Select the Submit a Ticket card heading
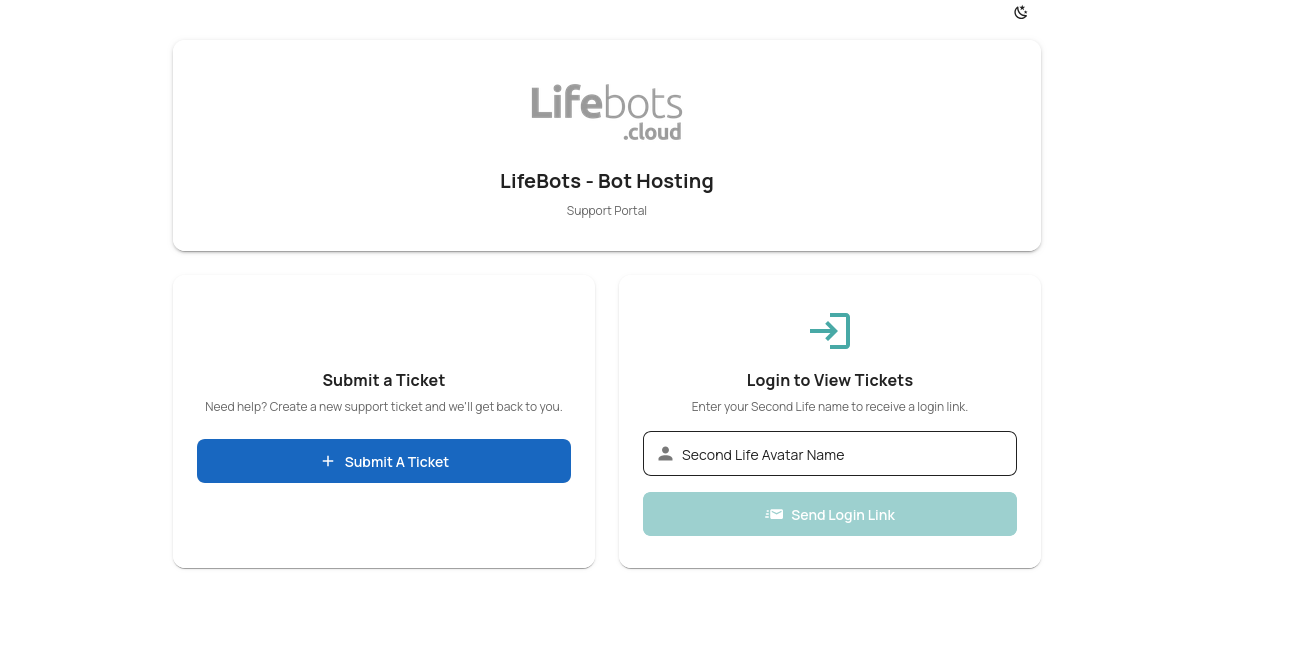Image resolution: width=1303 pixels, height=659 pixels. pyautogui.click(x=383, y=380)
